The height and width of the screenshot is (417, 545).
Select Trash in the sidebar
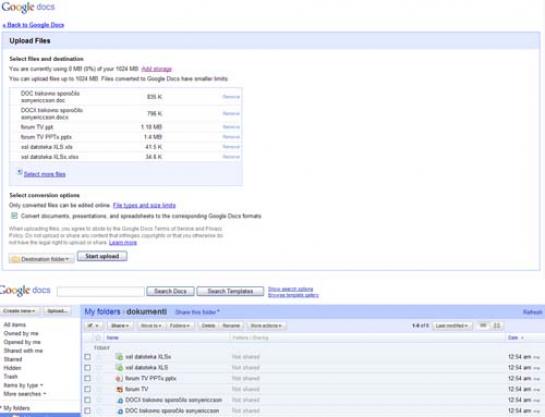point(10,377)
